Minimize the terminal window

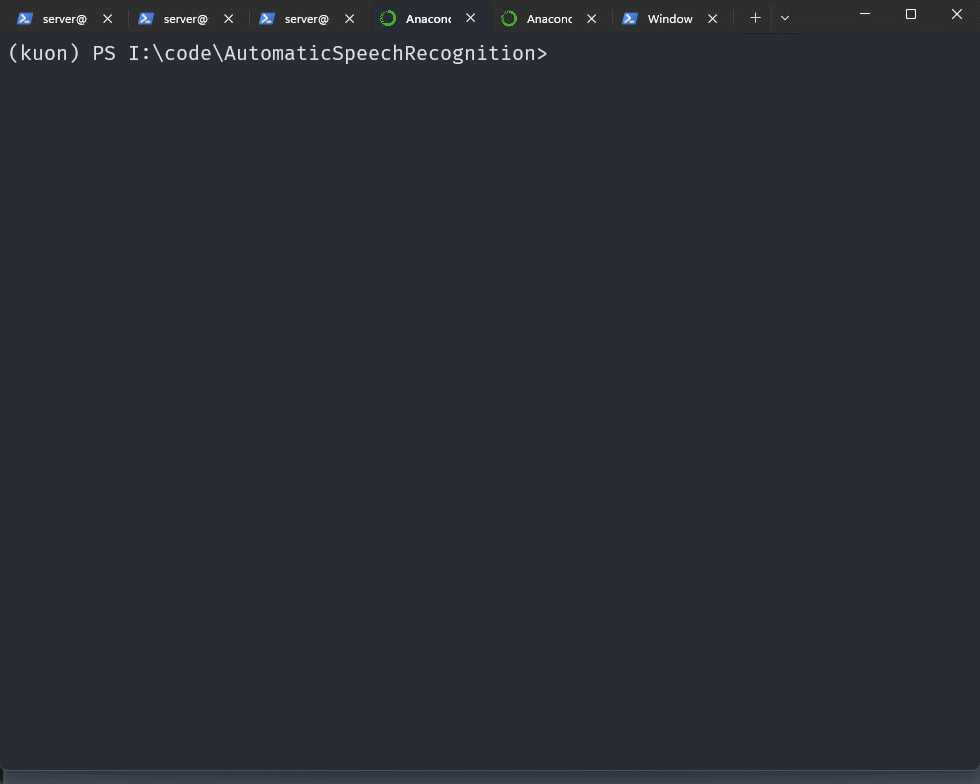click(865, 14)
